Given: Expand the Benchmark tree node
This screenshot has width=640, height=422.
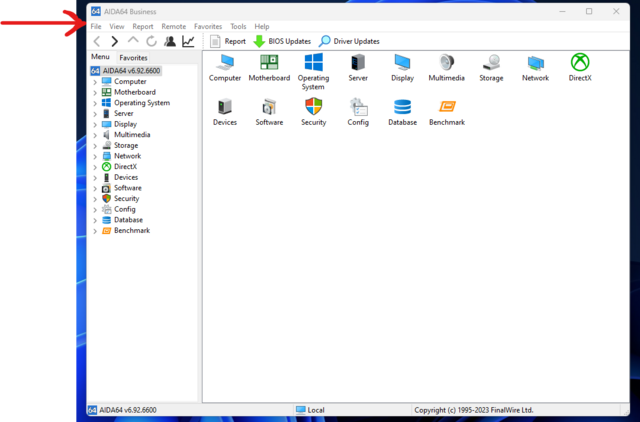Looking at the screenshot, I should tap(95, 231).
